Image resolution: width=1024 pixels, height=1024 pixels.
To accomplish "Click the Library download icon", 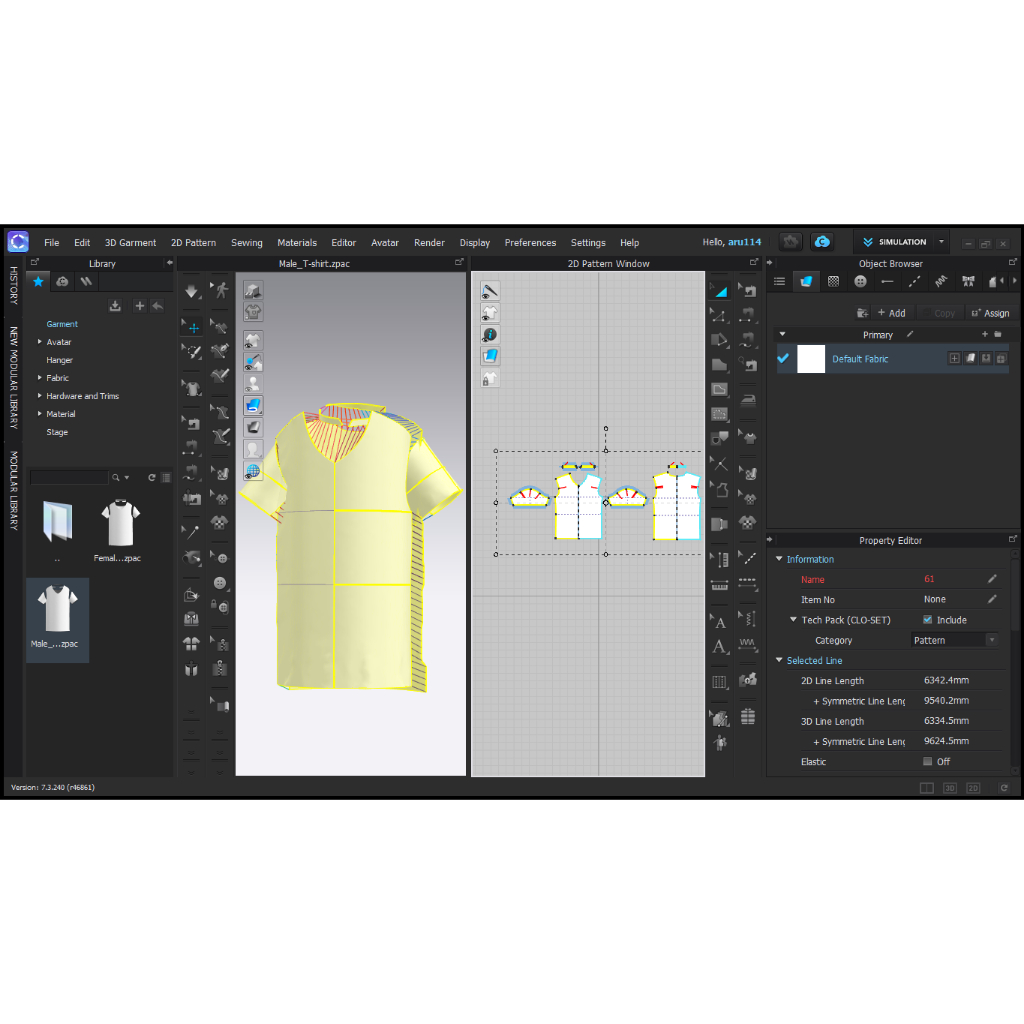I will (115, 306).
